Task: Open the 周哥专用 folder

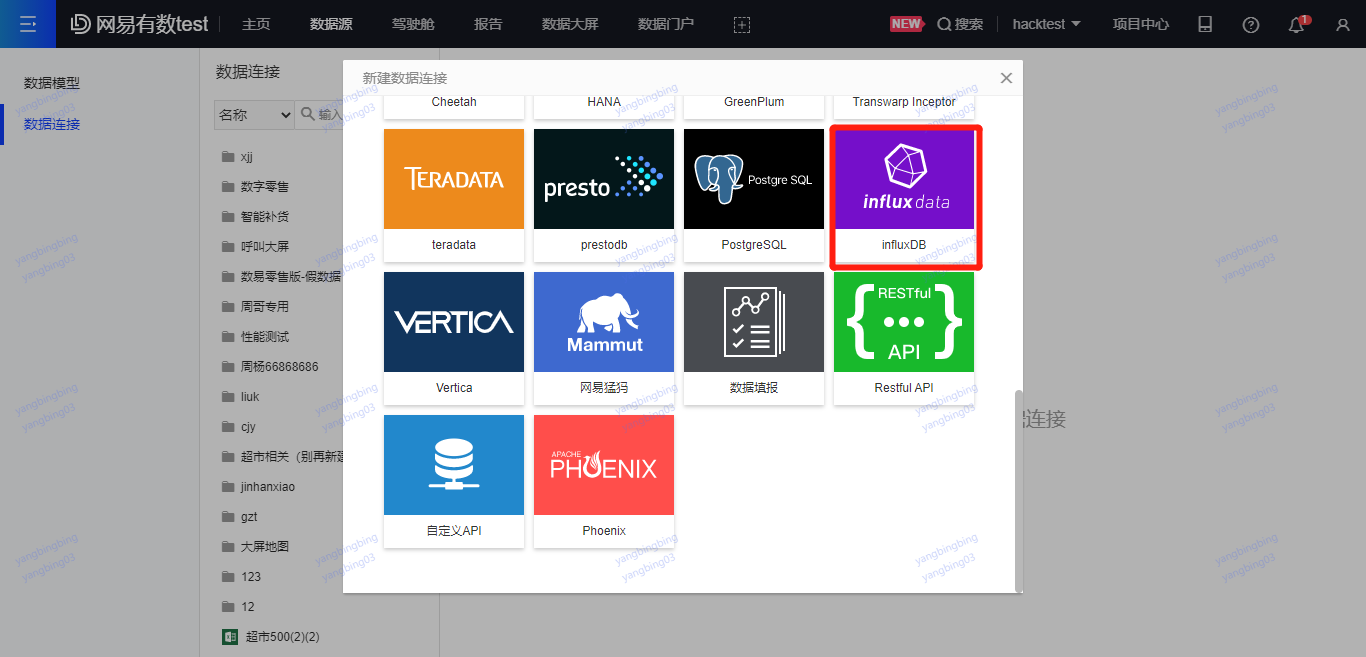Action: (x=255, y=307)
